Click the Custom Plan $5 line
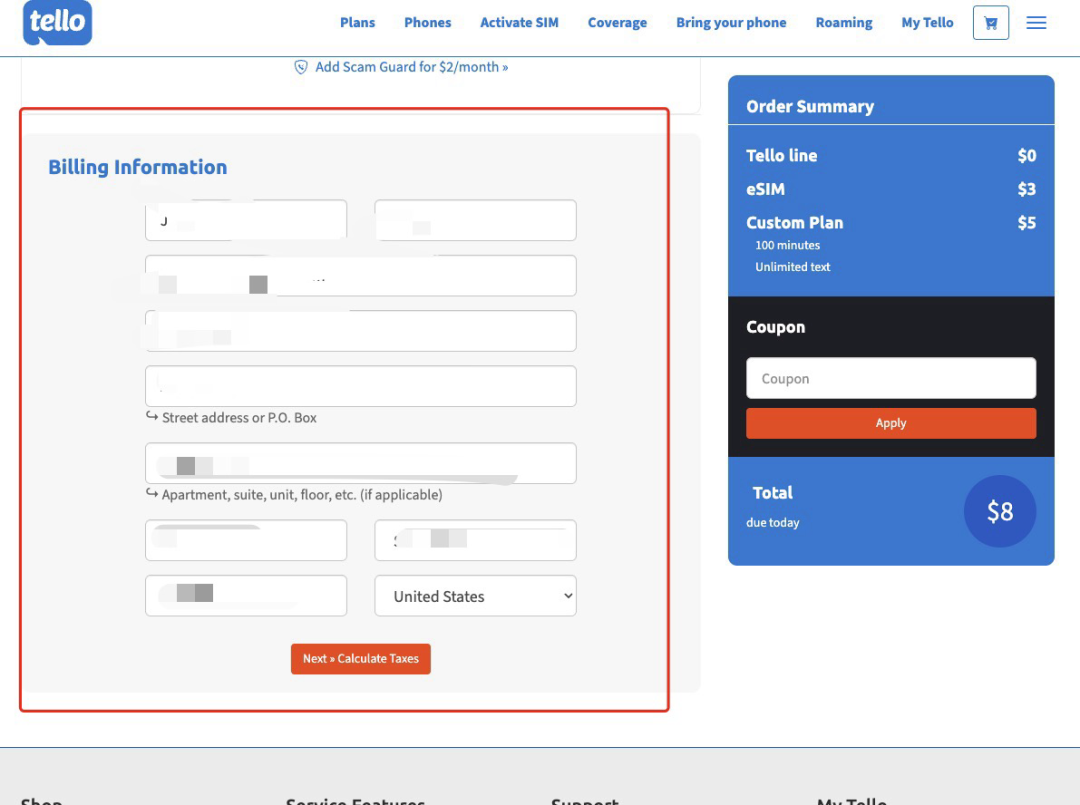The image size is (1080, 805). [891, 223]
